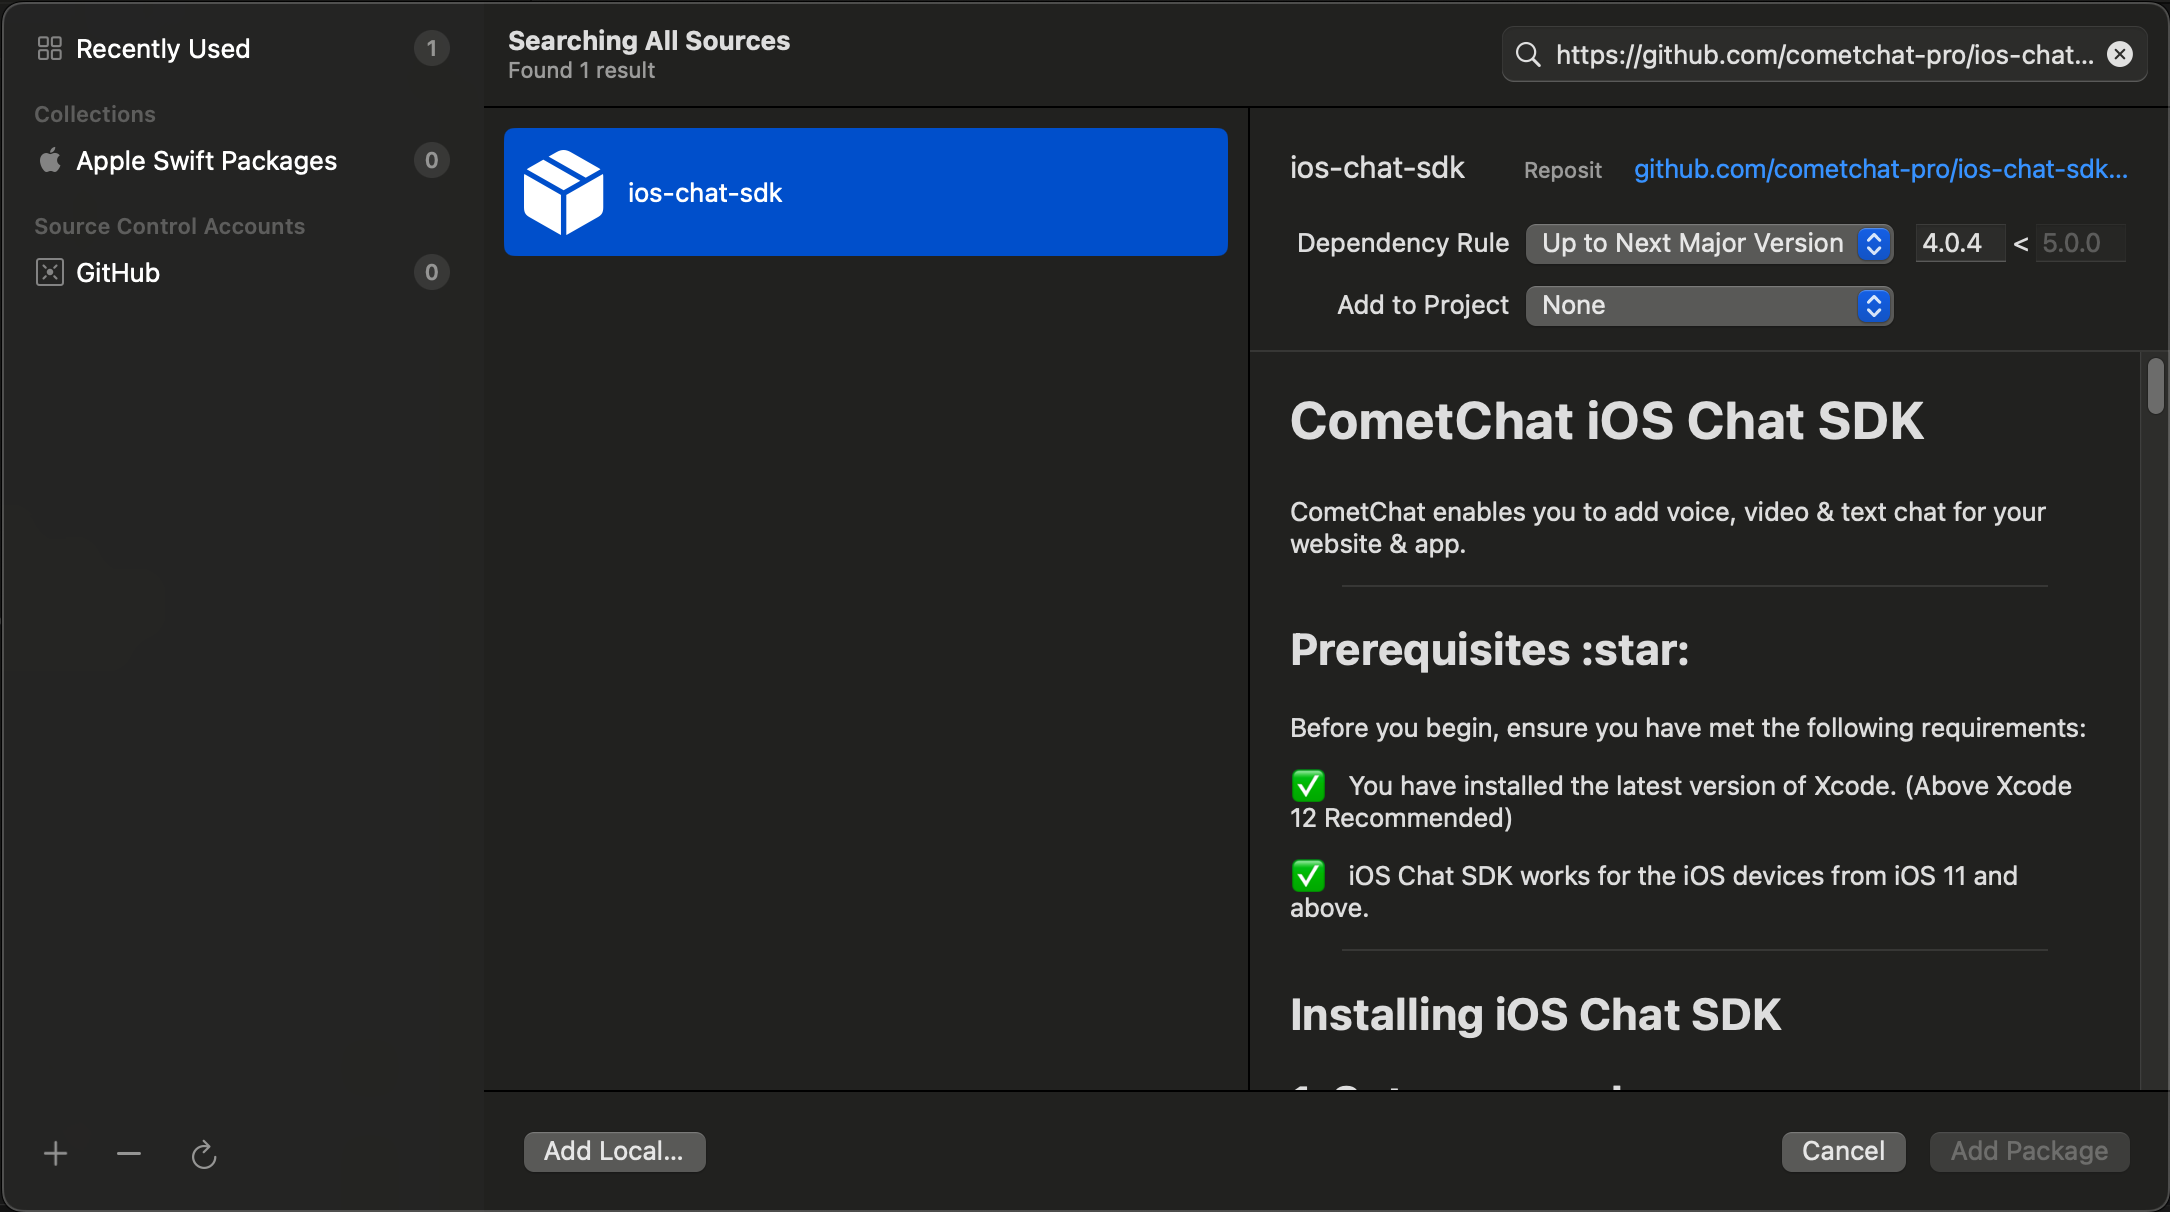Viewport: 2170px width, 1212px height.
Task: Clear the search field with the X icon
Action: tap(2120, 54)
